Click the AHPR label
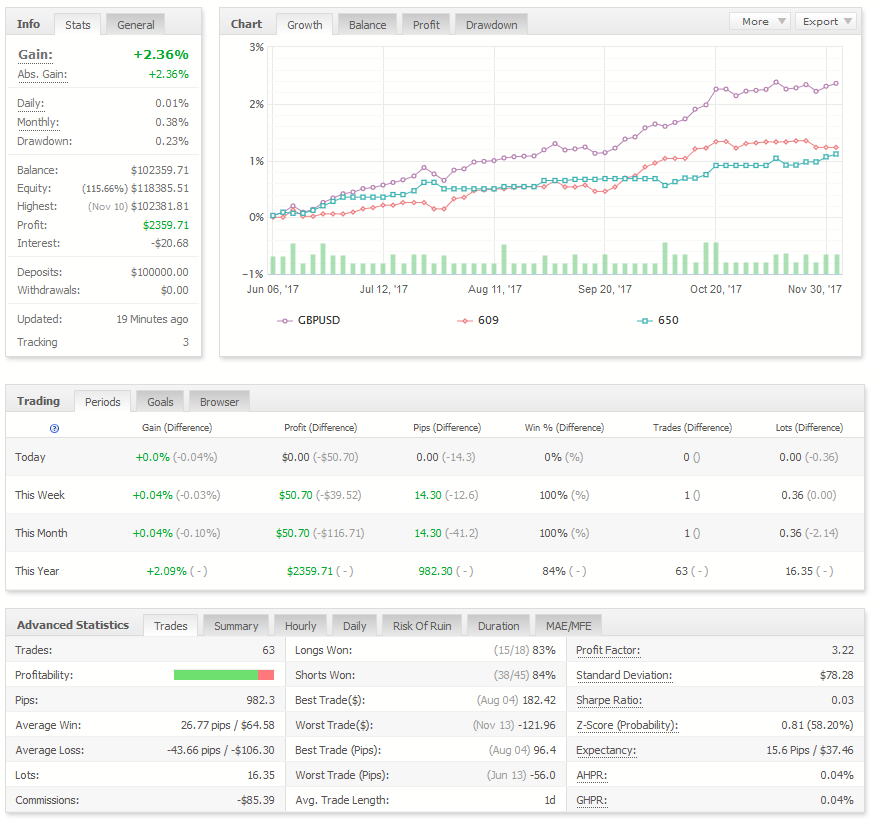The height and width of the screenshot is (821, 872). coord(592,775)
